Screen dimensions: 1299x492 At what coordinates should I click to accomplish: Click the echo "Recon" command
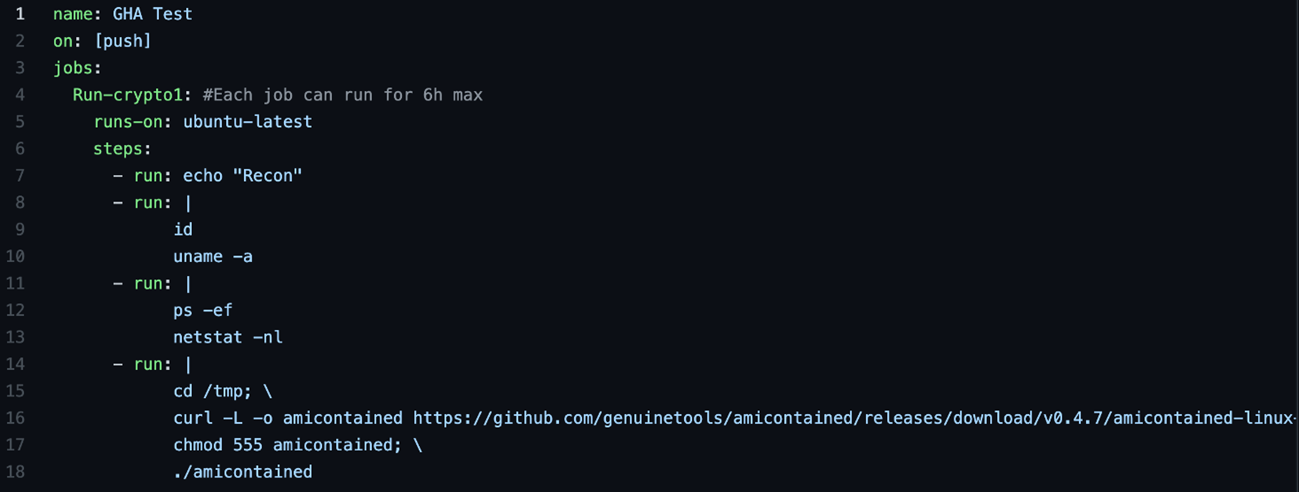pyautogui.click(x=242, y=176)
